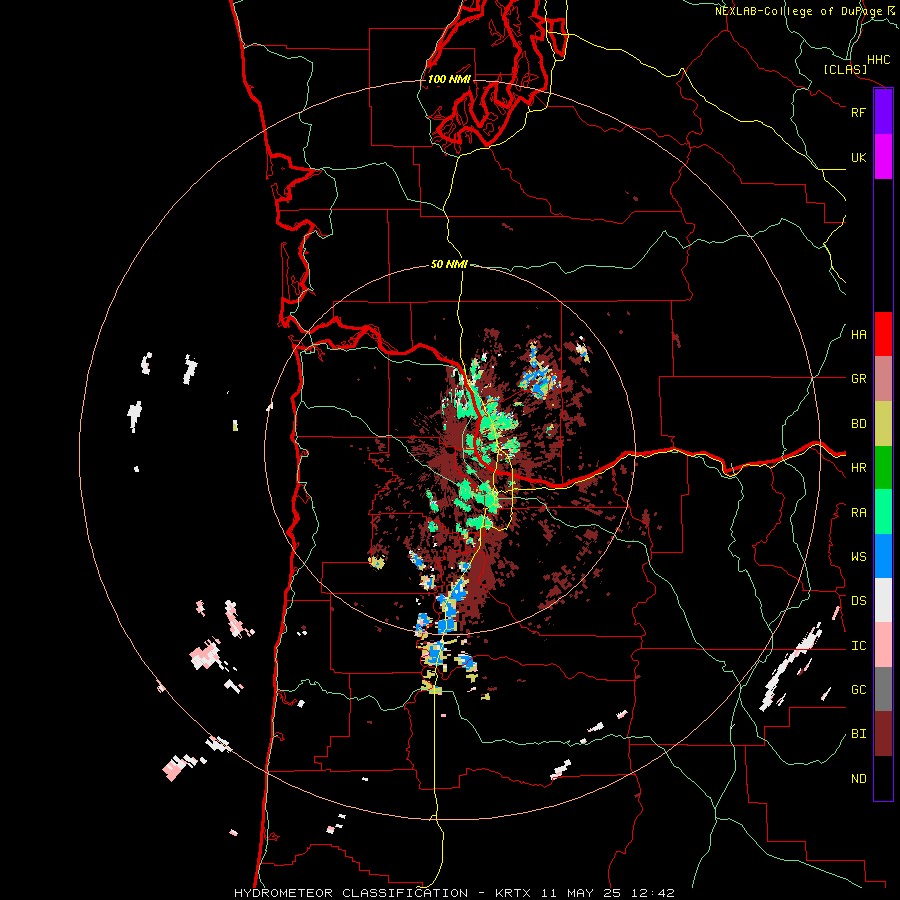Viewport: 900px width, 900px height.
Task: Click the DS legend label
Action: click(858, 601)
